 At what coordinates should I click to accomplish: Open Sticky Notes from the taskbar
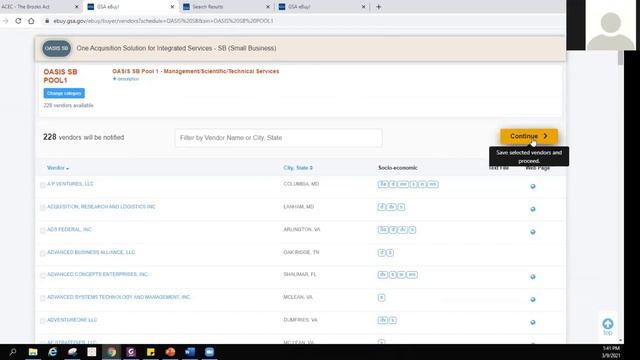click(x=151, y=352)
